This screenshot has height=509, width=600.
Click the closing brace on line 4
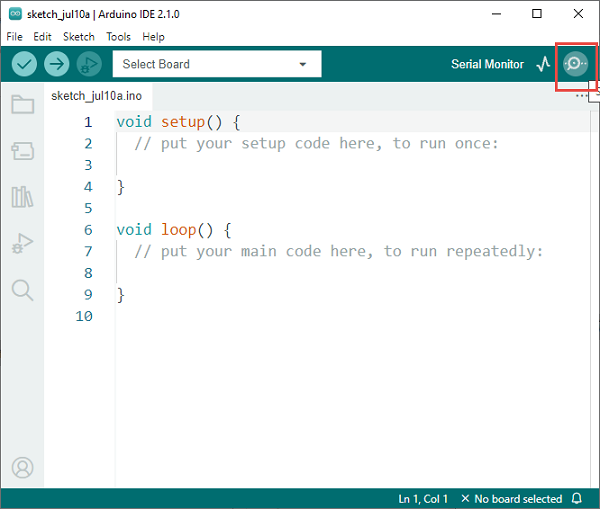(121, 187)
